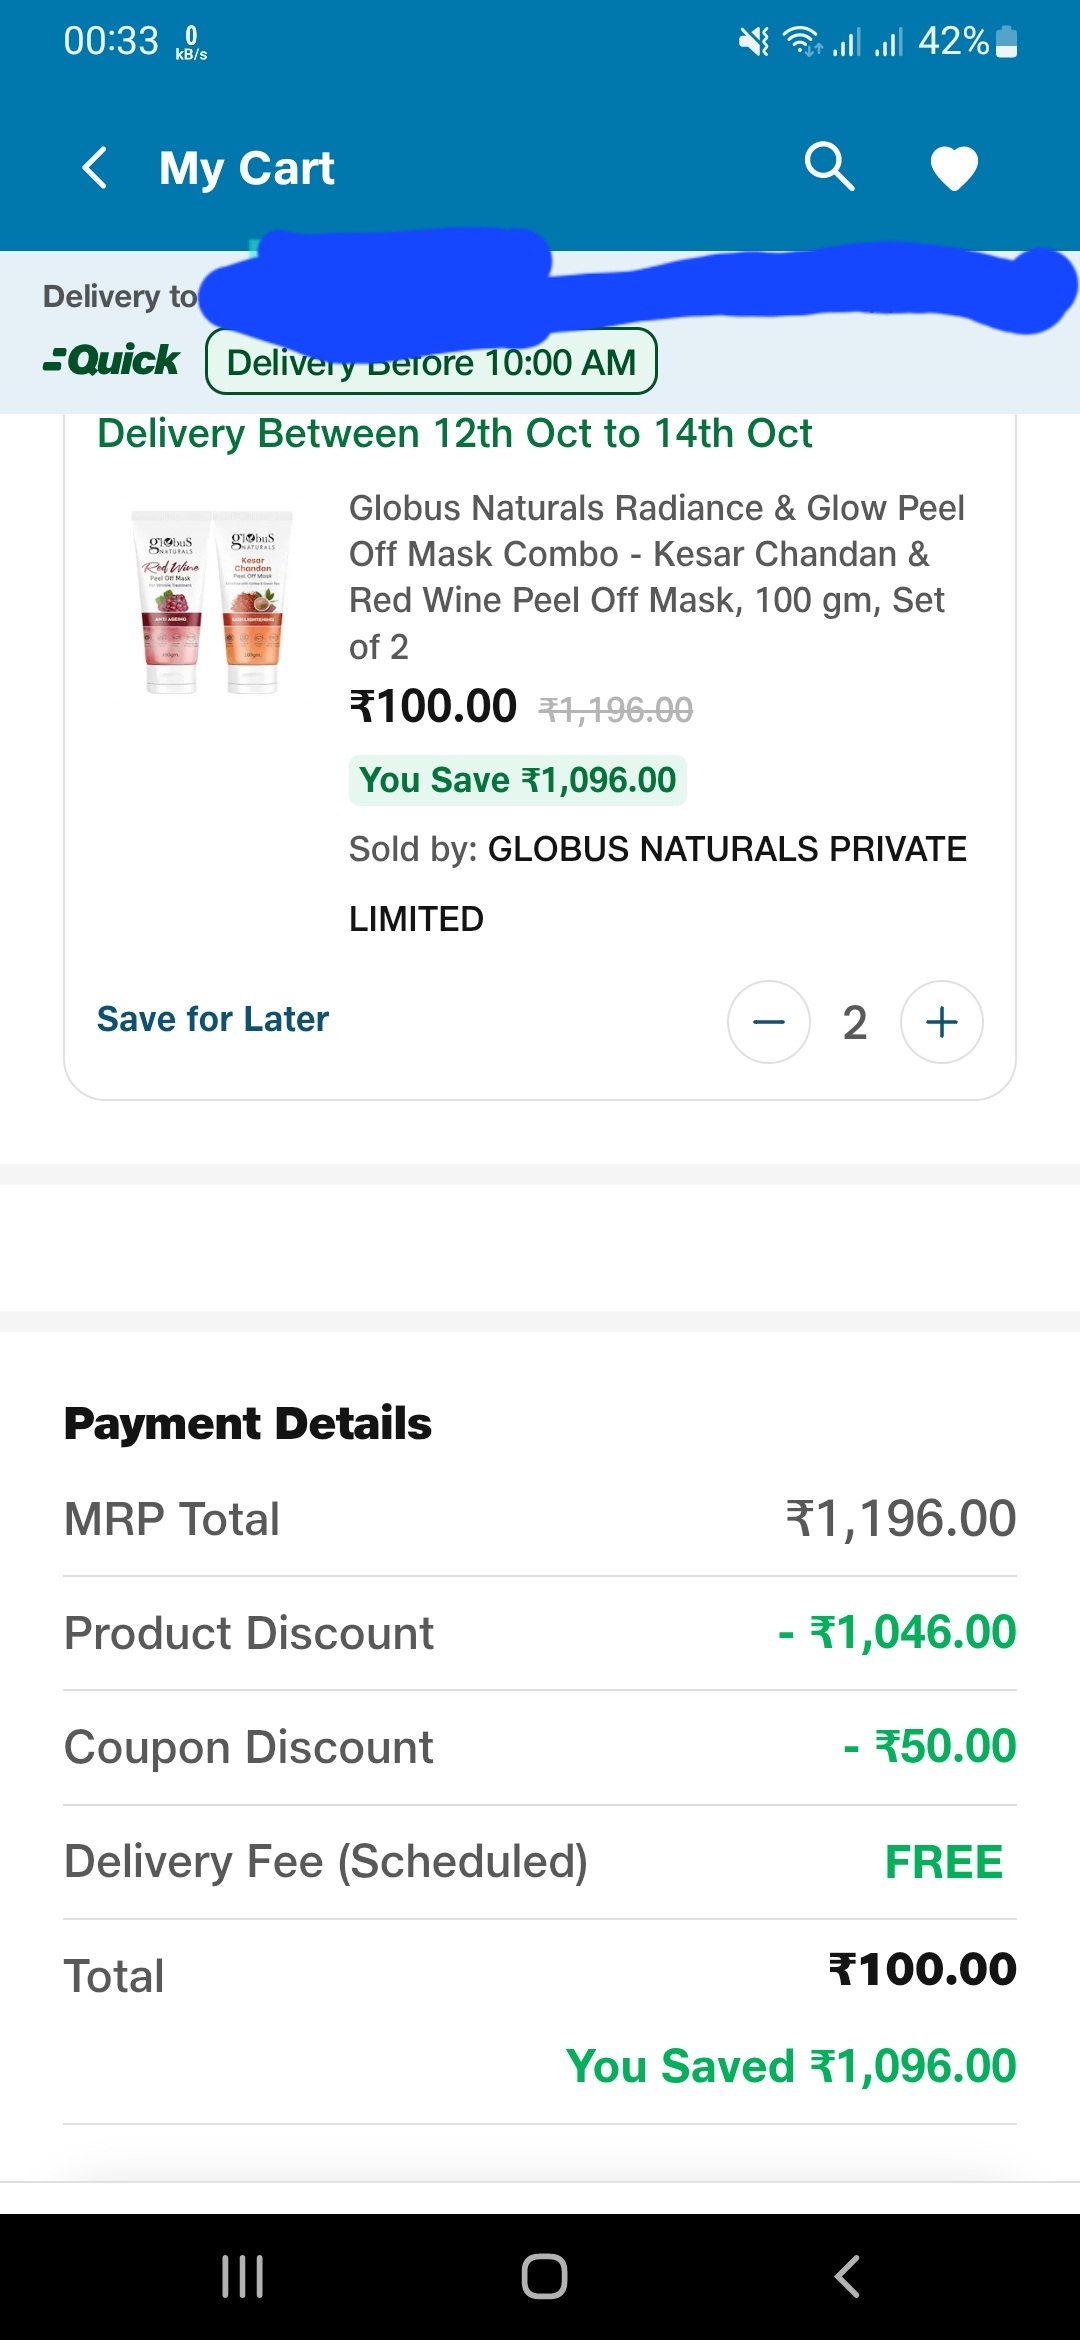The image size is (1080, 2340).
Task: Tap the Wi-Fi icon in status bar
Action: click(x=801, y=42)
